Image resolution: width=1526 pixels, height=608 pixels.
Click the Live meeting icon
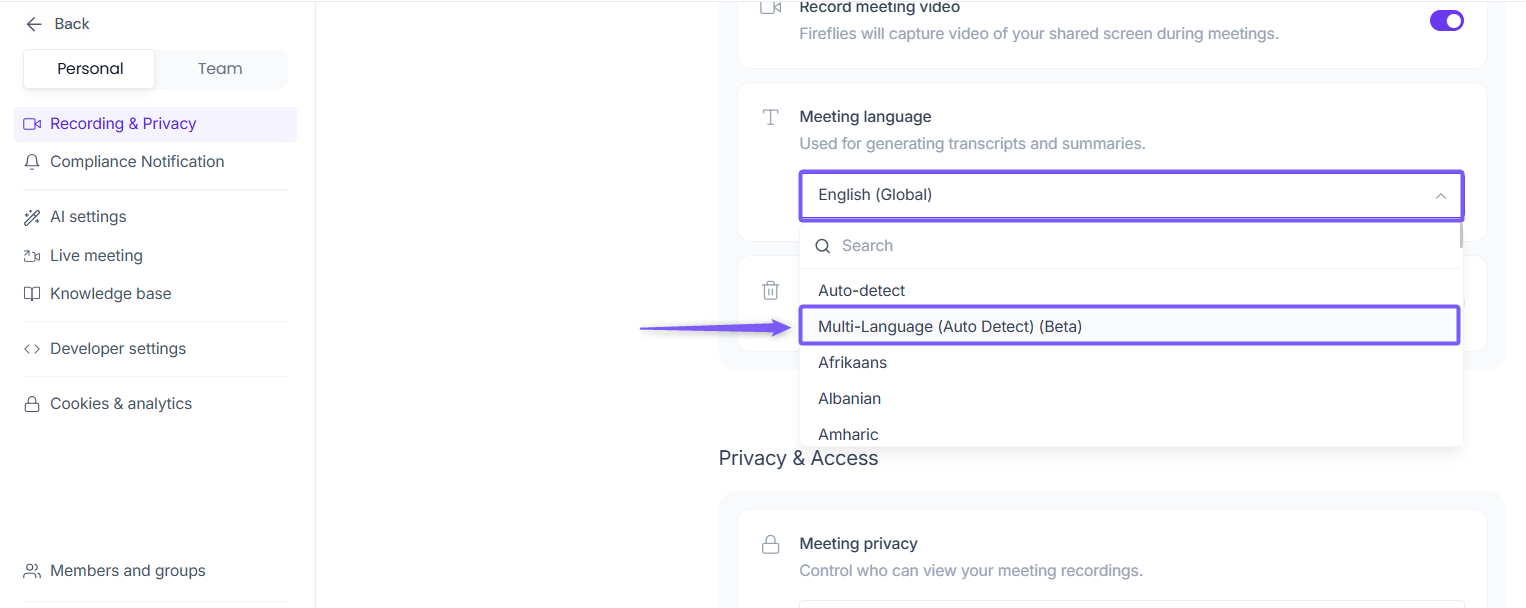(32, 256)
